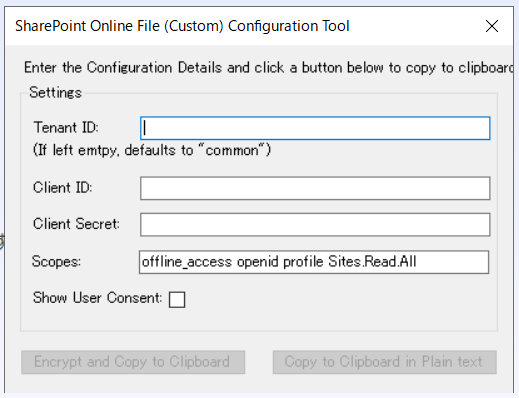The width and height of the screenshot is (519, 398).
Task: Select the Client Secret input box
Action: click(315, 225)
